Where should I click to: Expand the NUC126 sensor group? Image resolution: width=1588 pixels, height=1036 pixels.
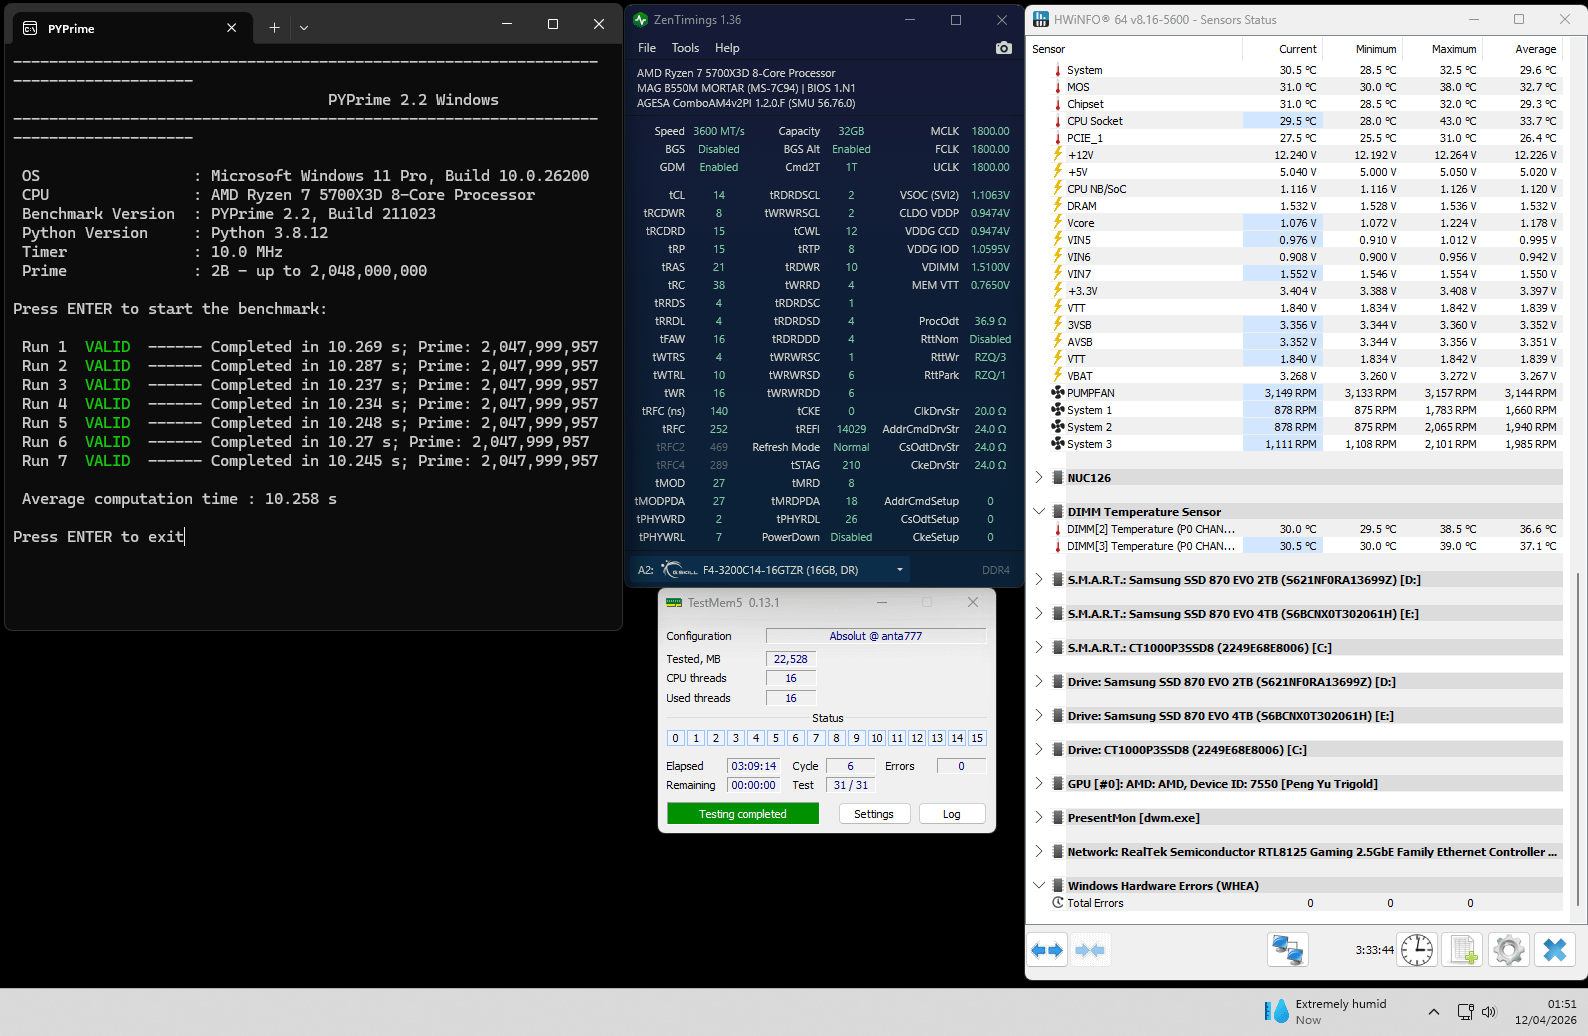pyautogui.click(x=1039, y=478)
